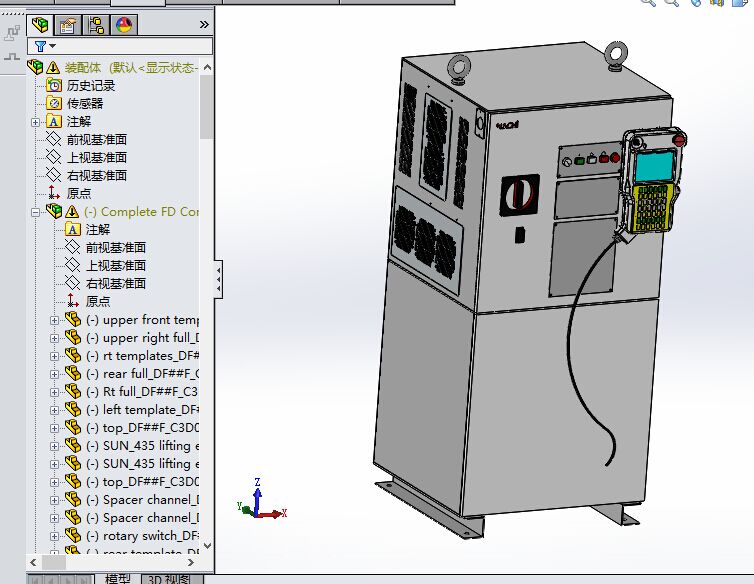Screen dimensions: 754x584
Task: Click the teach pendant cyan screen in model
Action: 654,165
